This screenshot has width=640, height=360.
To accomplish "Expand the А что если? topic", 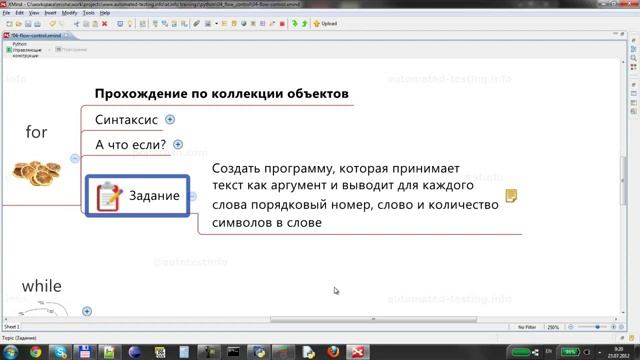I will tap(178, 144).
